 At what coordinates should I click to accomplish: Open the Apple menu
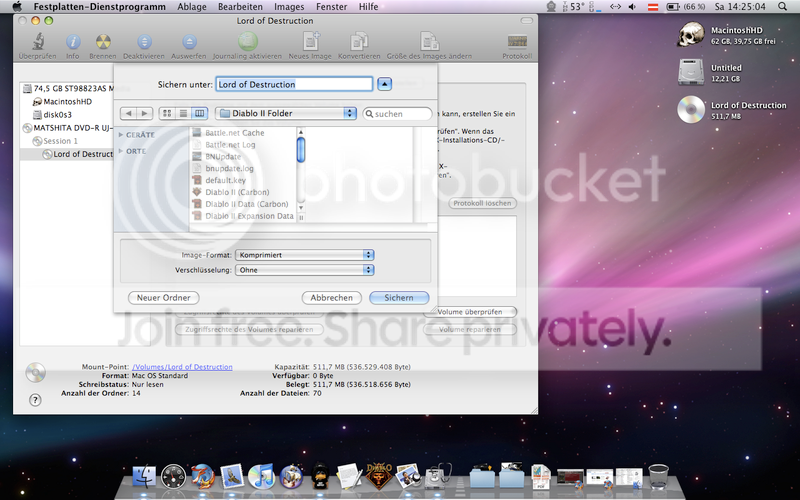coord(17,7)
